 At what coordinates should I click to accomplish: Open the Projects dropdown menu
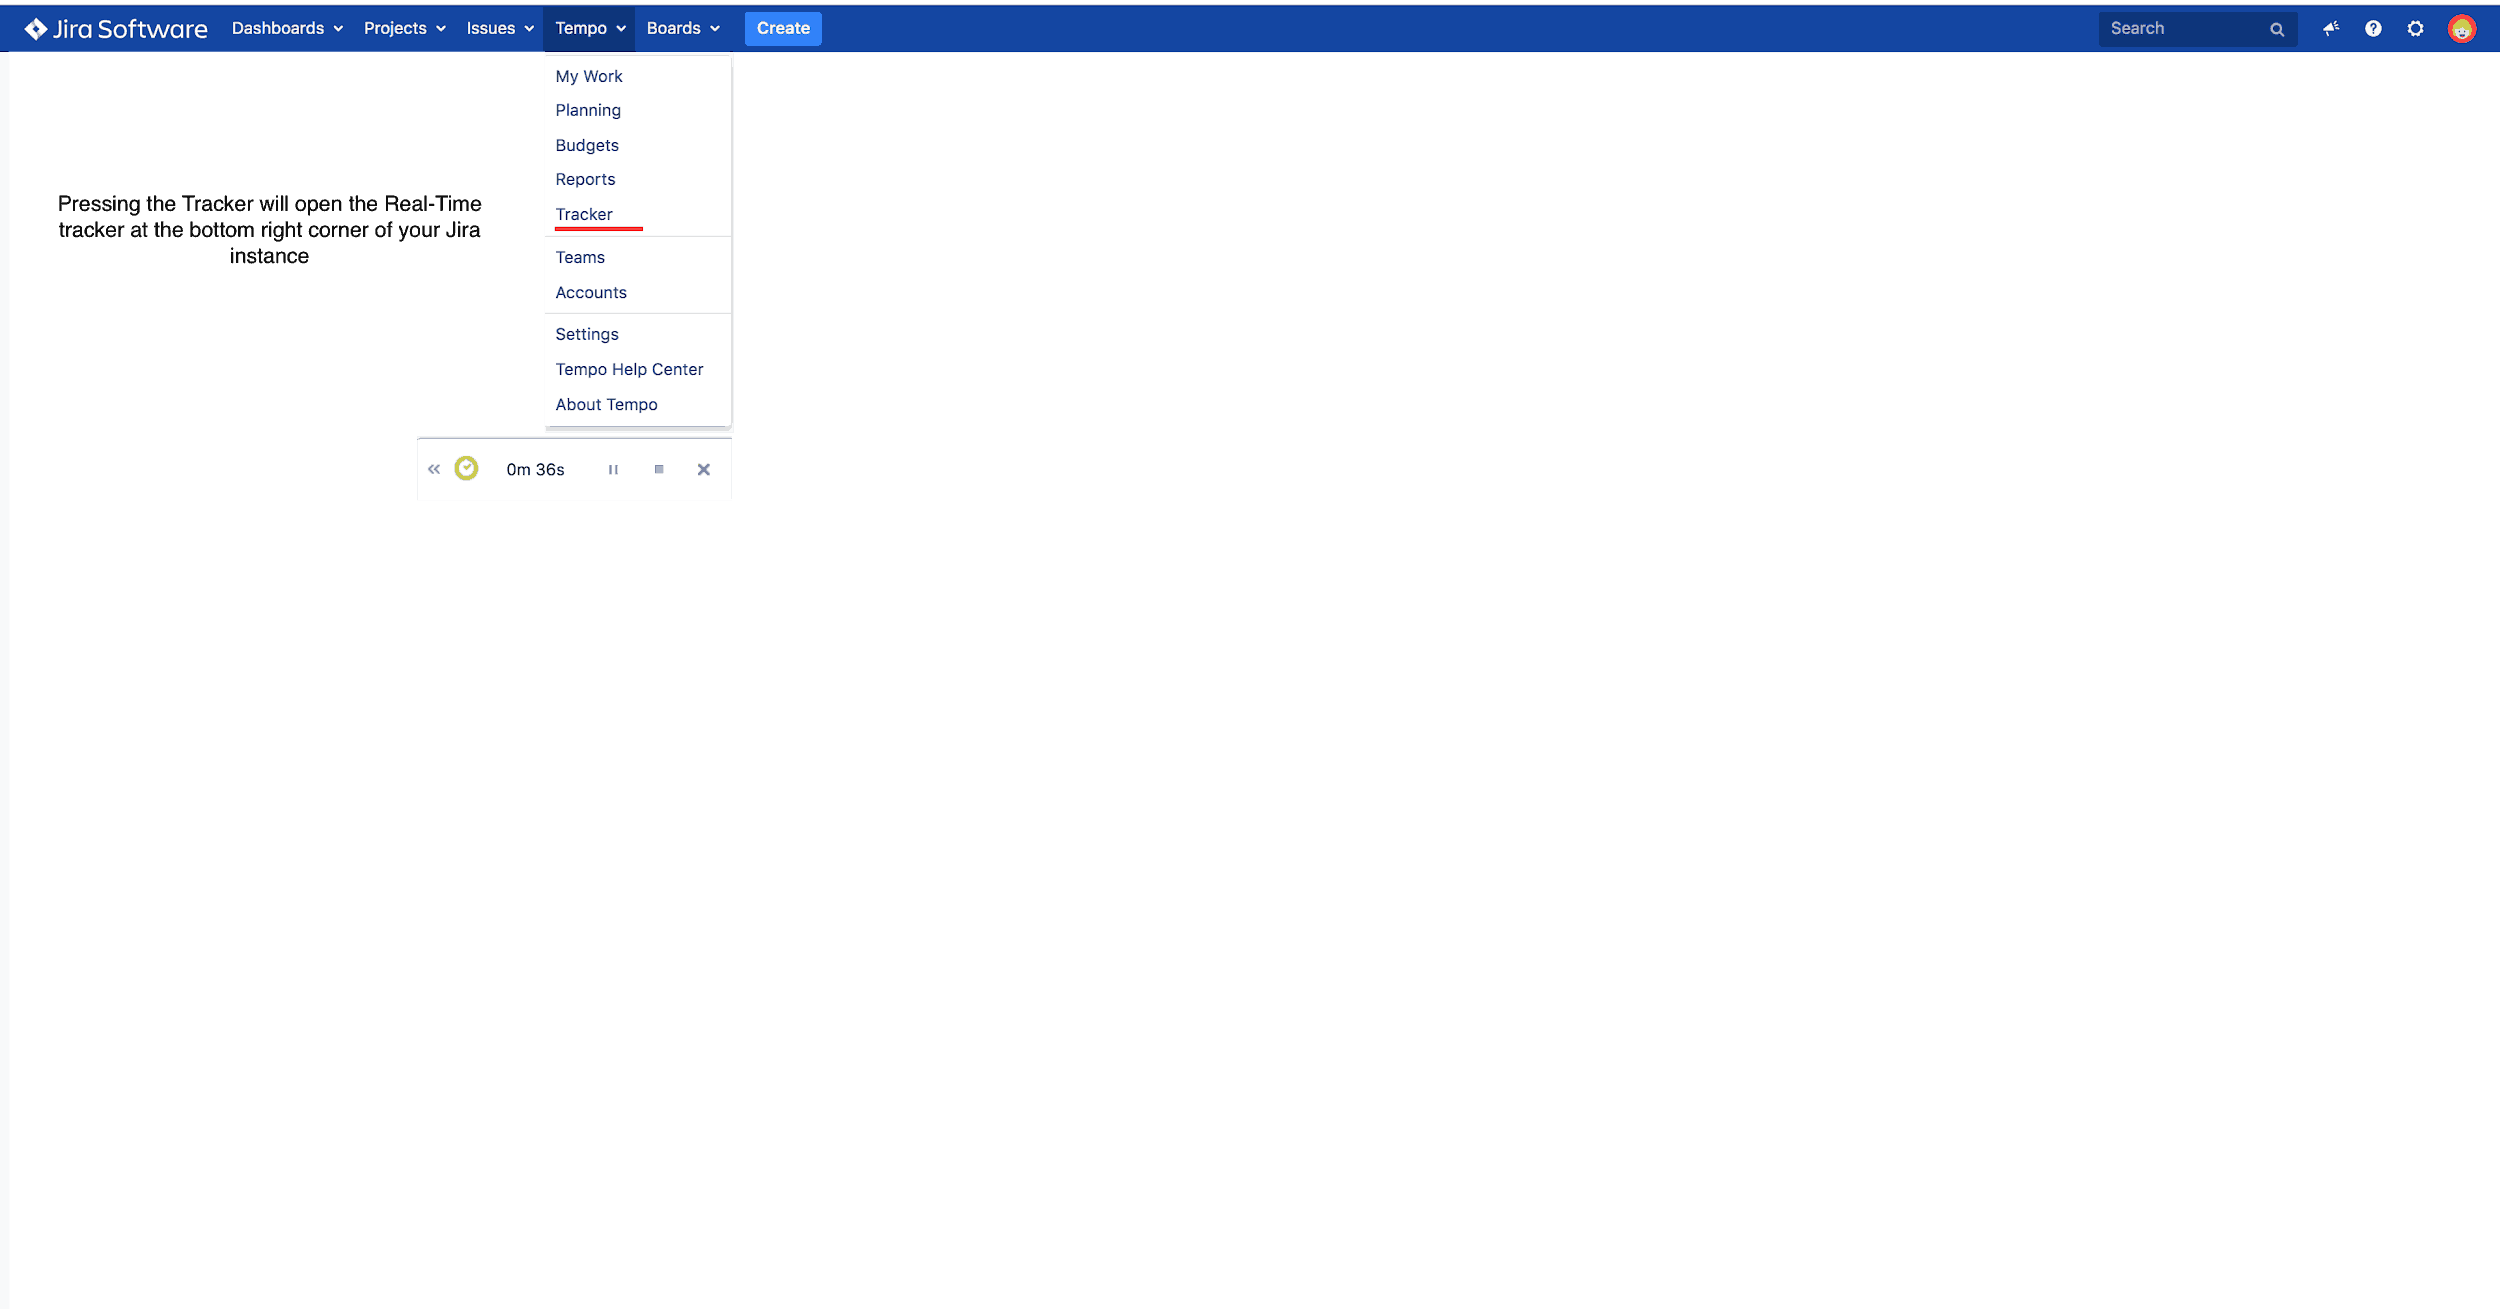(403, 28)
